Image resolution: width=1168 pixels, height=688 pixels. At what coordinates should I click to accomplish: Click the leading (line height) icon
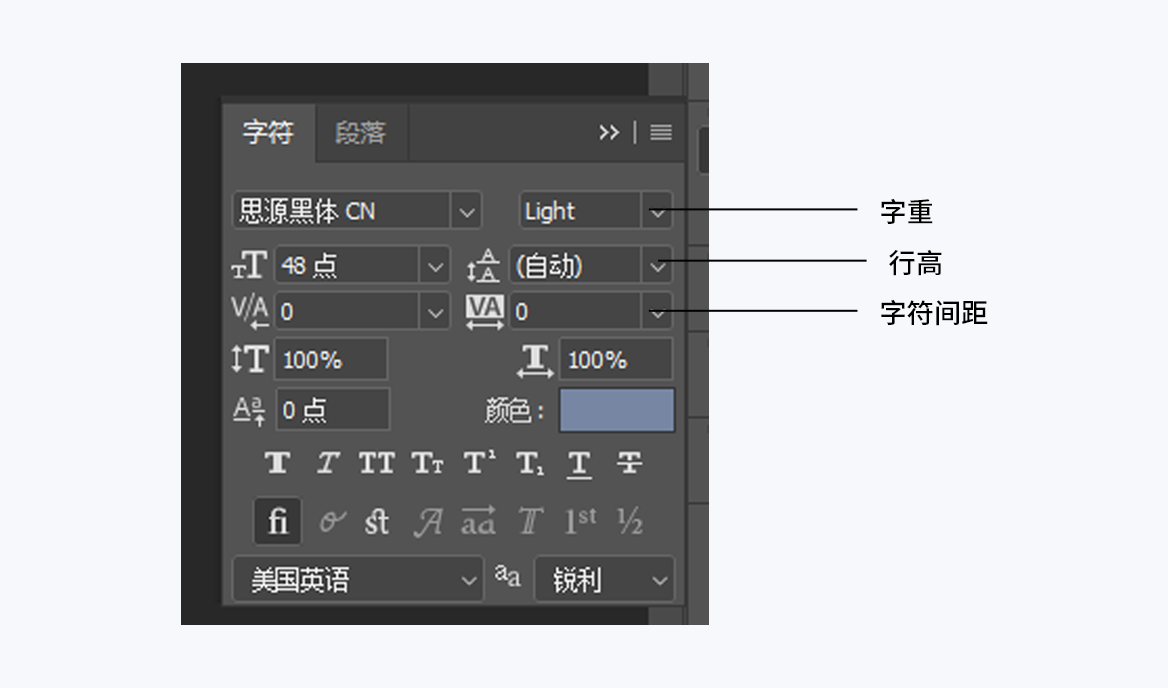pos(483,265)
